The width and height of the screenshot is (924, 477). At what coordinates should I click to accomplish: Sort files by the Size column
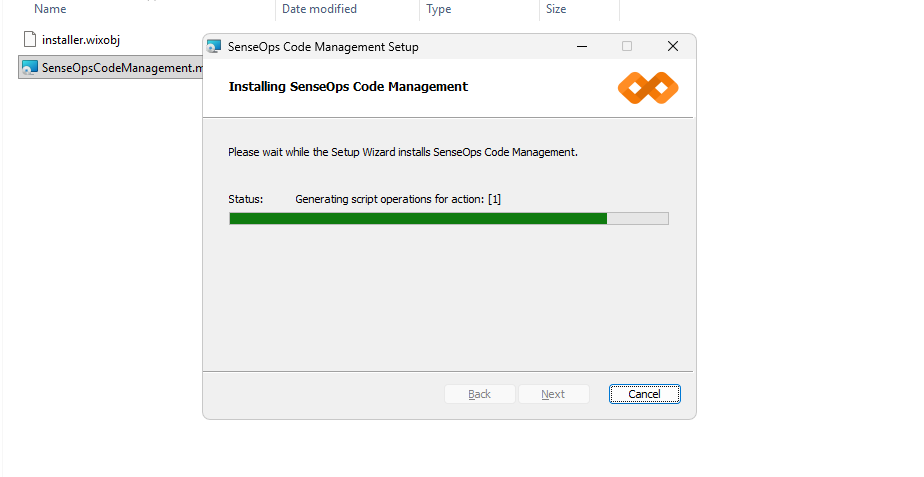click(x=556, y=9)
